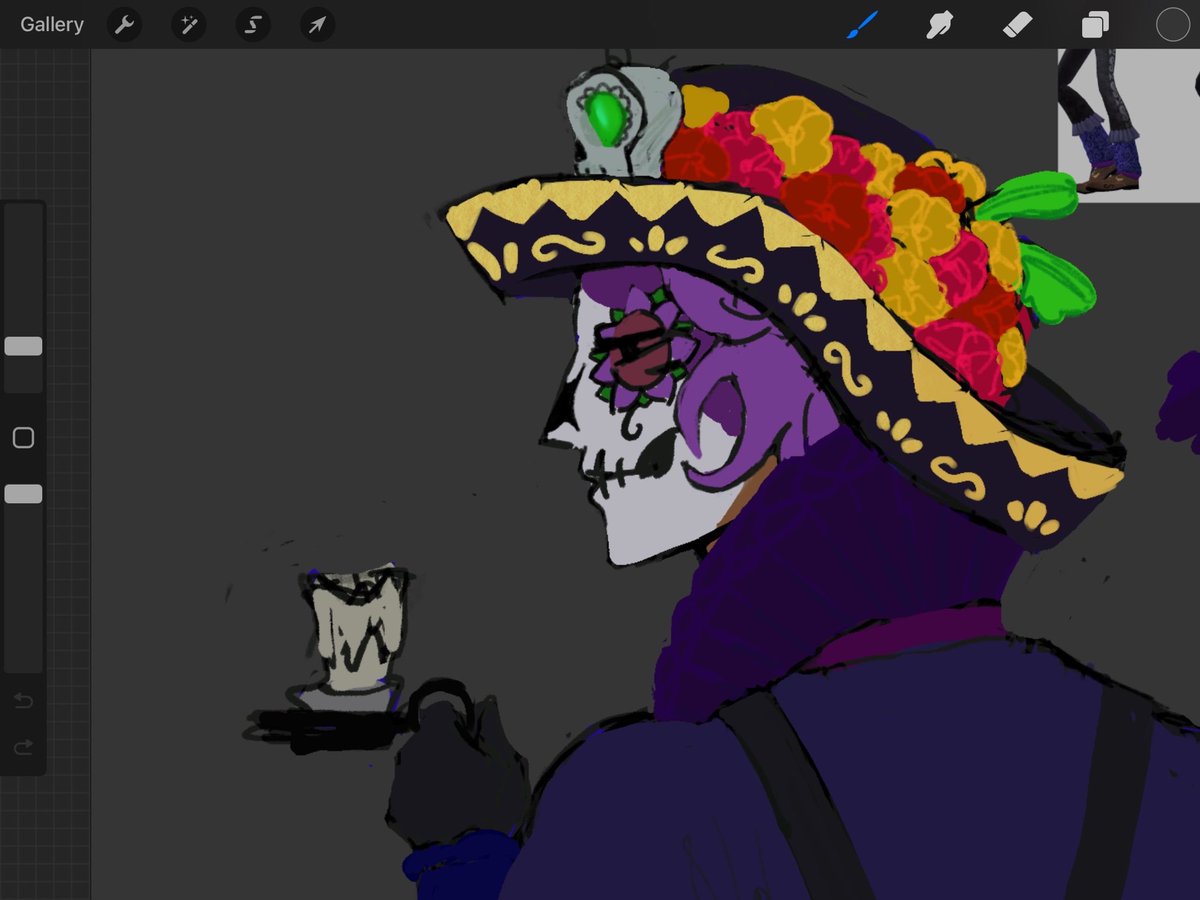Tap the reference image thumbnail

(1128, 125)
